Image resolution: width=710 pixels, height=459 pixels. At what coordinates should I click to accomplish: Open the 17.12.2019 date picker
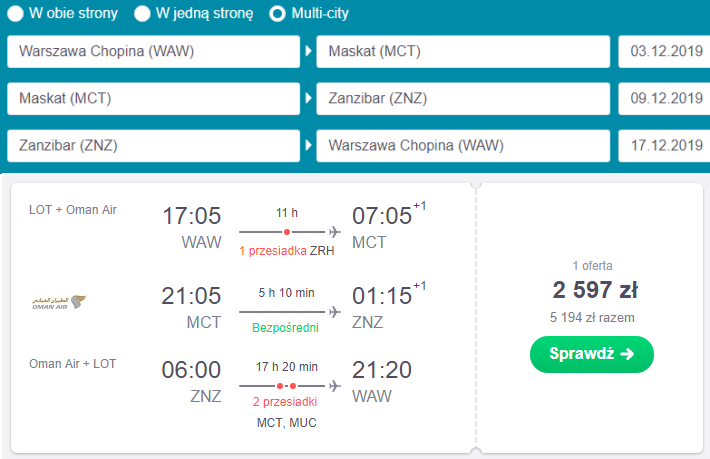click(664, 146)
